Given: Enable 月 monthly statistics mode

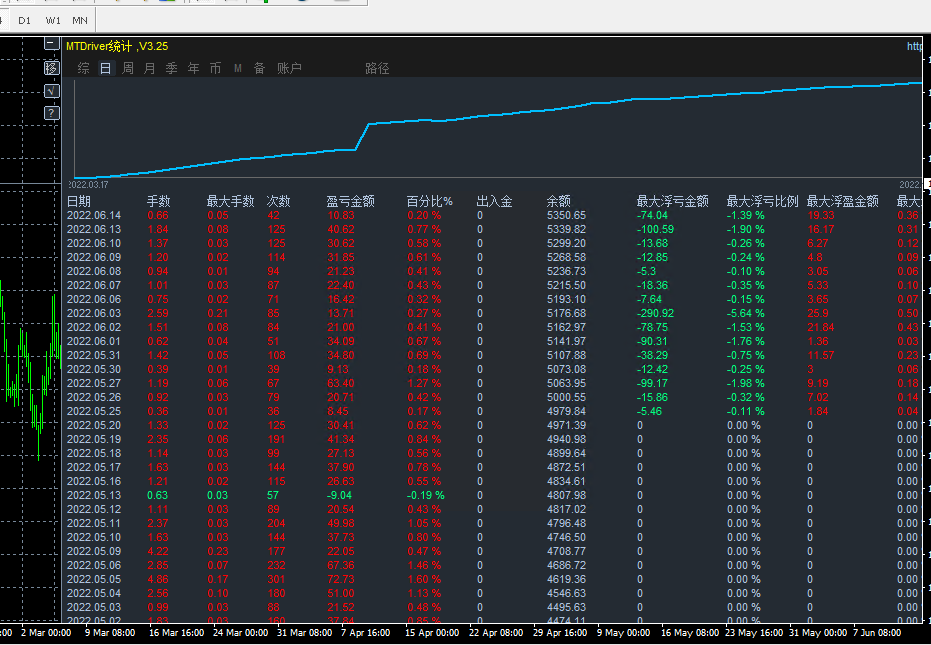Looking at the screenshot, I should tap(148, 67).
